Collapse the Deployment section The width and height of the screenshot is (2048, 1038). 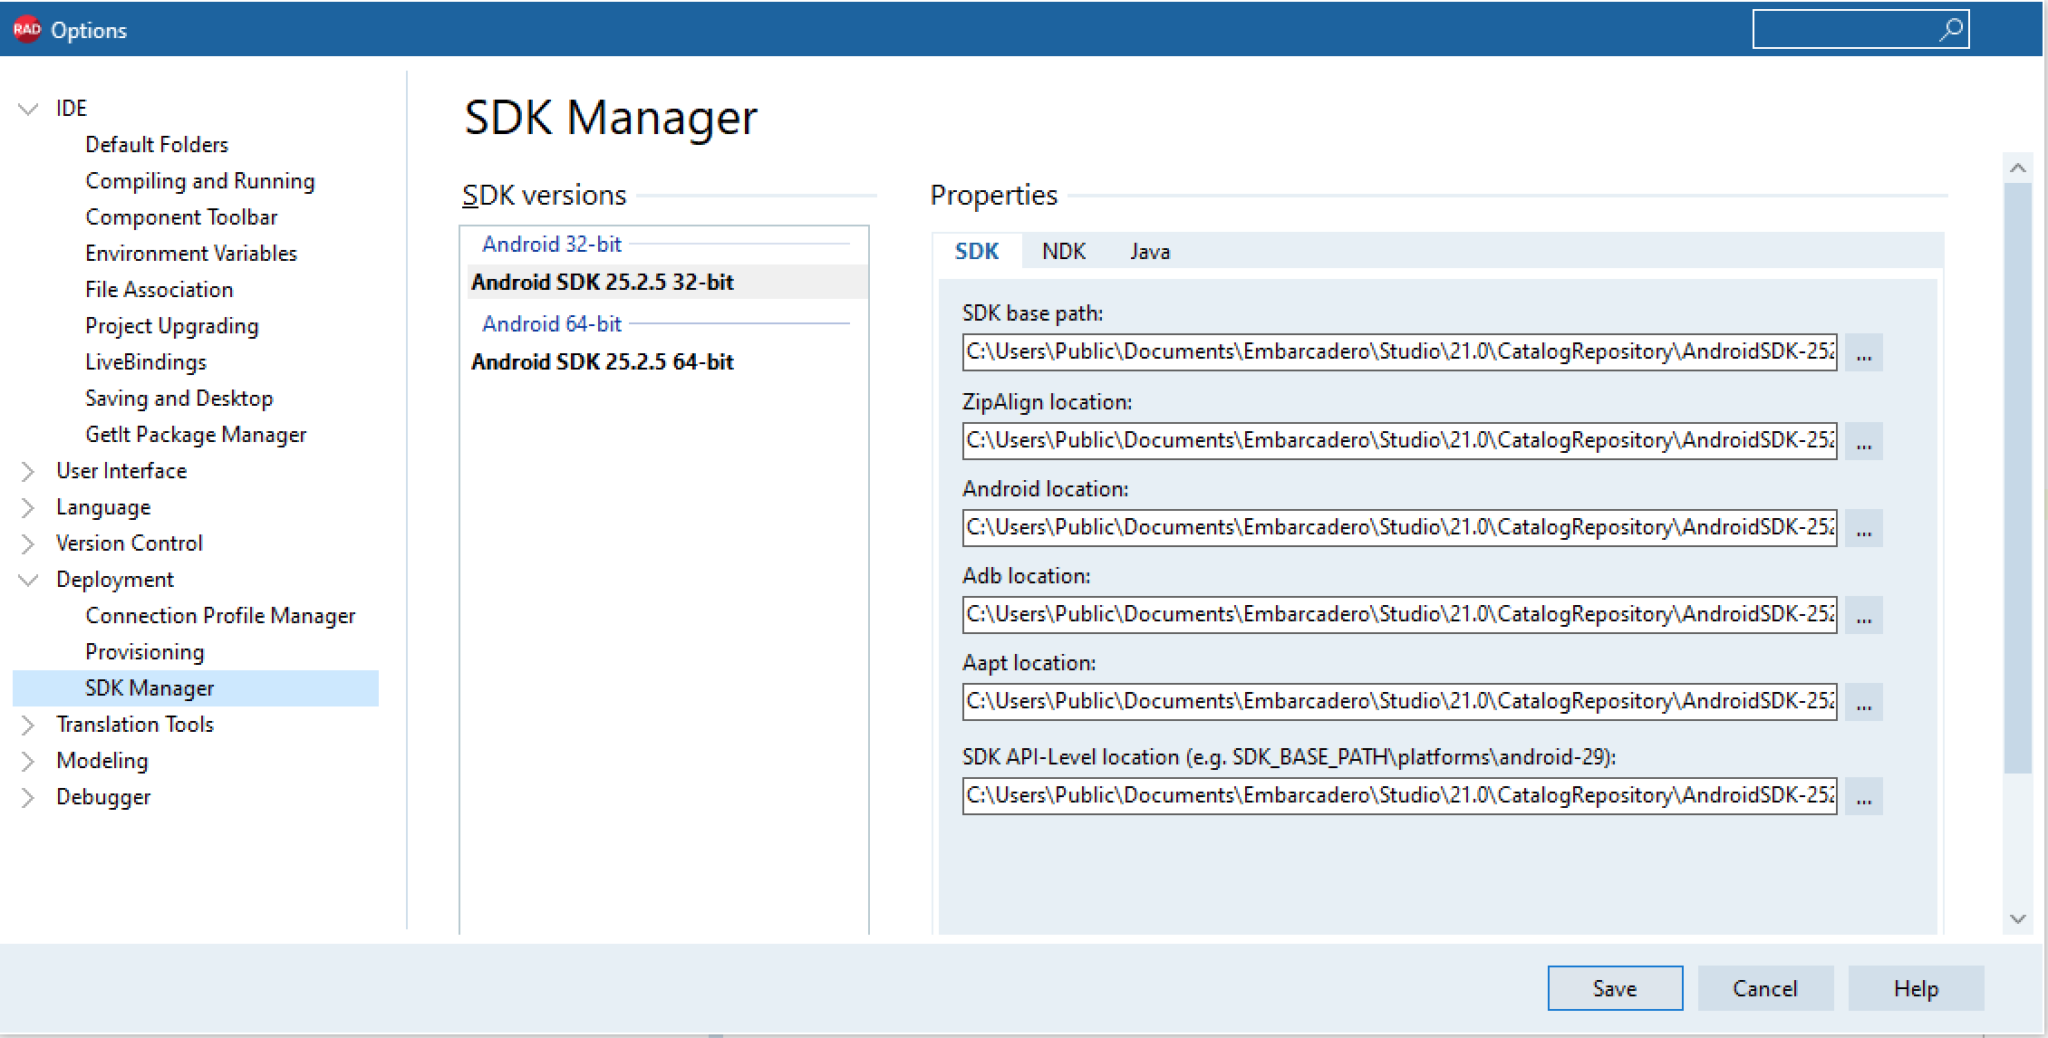coord(28,579)
